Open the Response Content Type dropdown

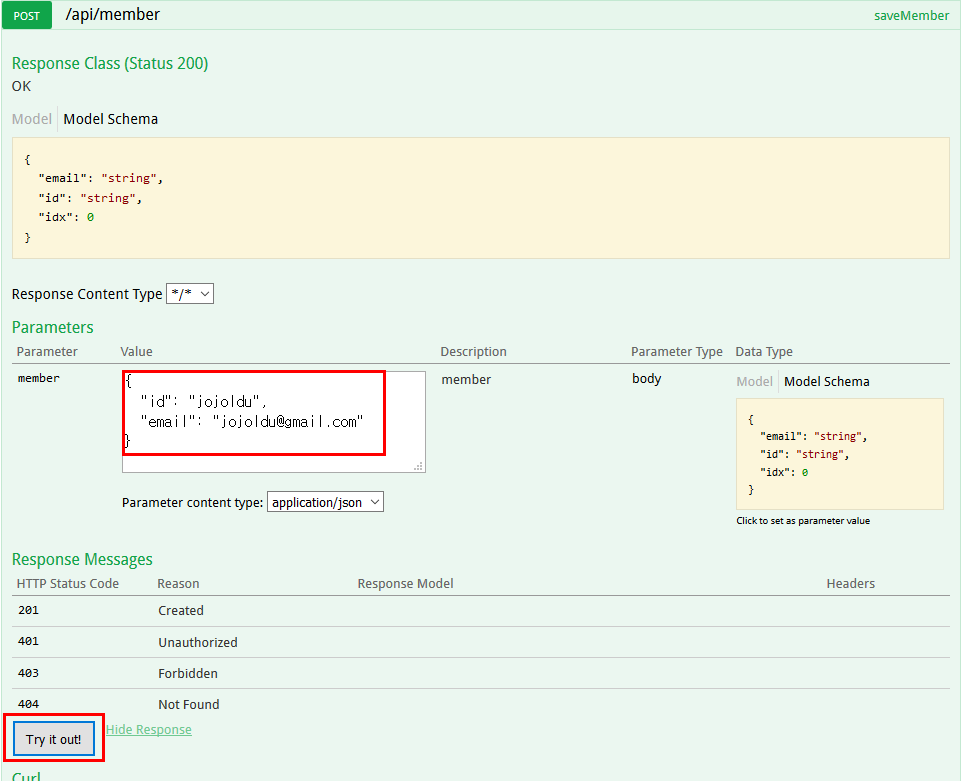[x=190, y=294]
